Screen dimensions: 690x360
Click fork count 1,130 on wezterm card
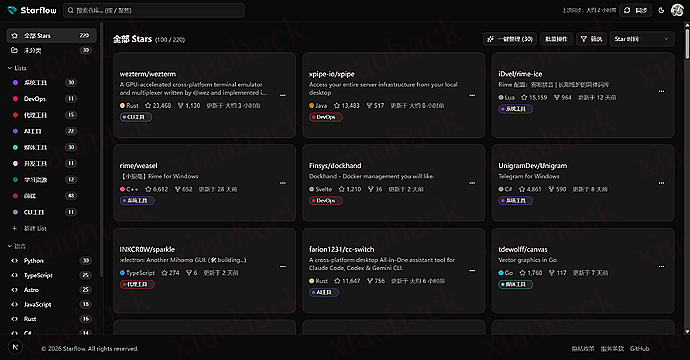pos(189,106)
